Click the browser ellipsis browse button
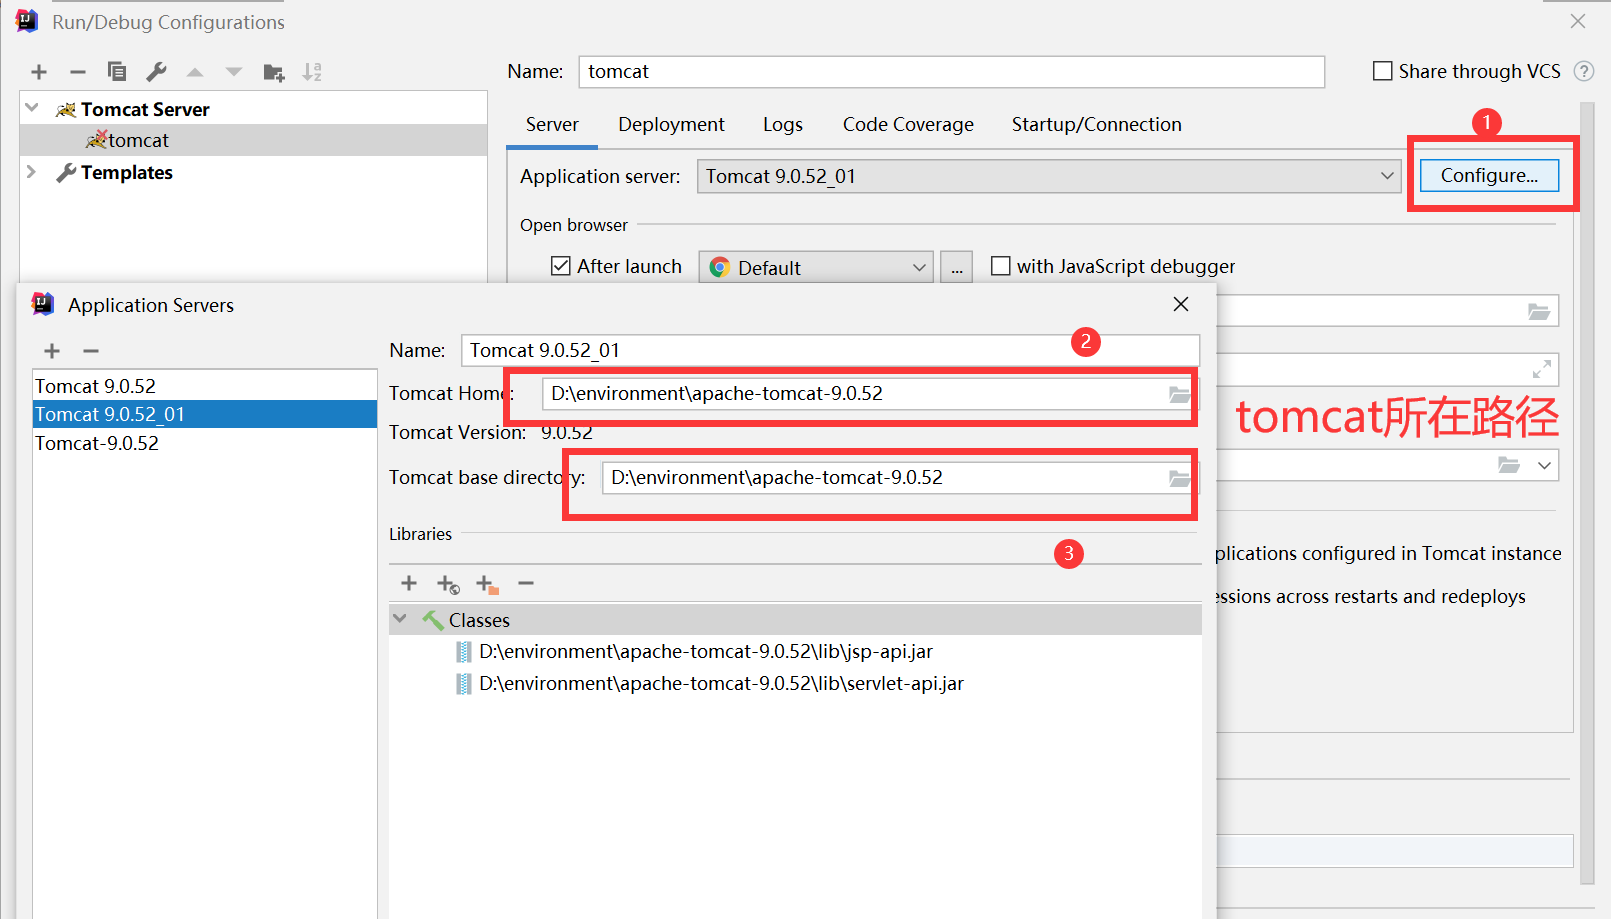The height and width of the screenshot is (919, 1611). click(x=957, y=267)
